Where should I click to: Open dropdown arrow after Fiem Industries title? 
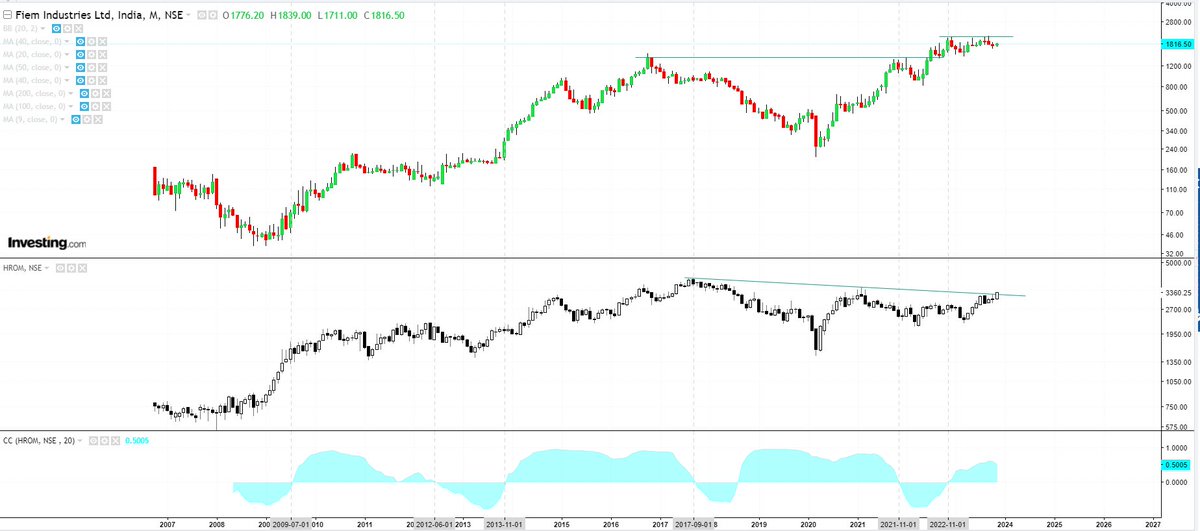coord(188,15)
